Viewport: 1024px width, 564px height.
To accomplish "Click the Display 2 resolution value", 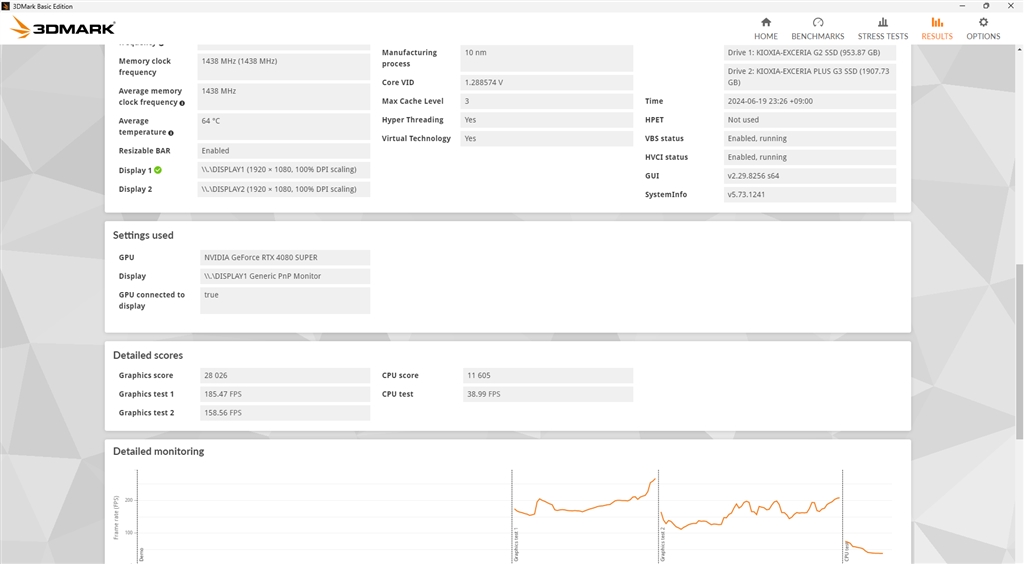I will (283, 189).
